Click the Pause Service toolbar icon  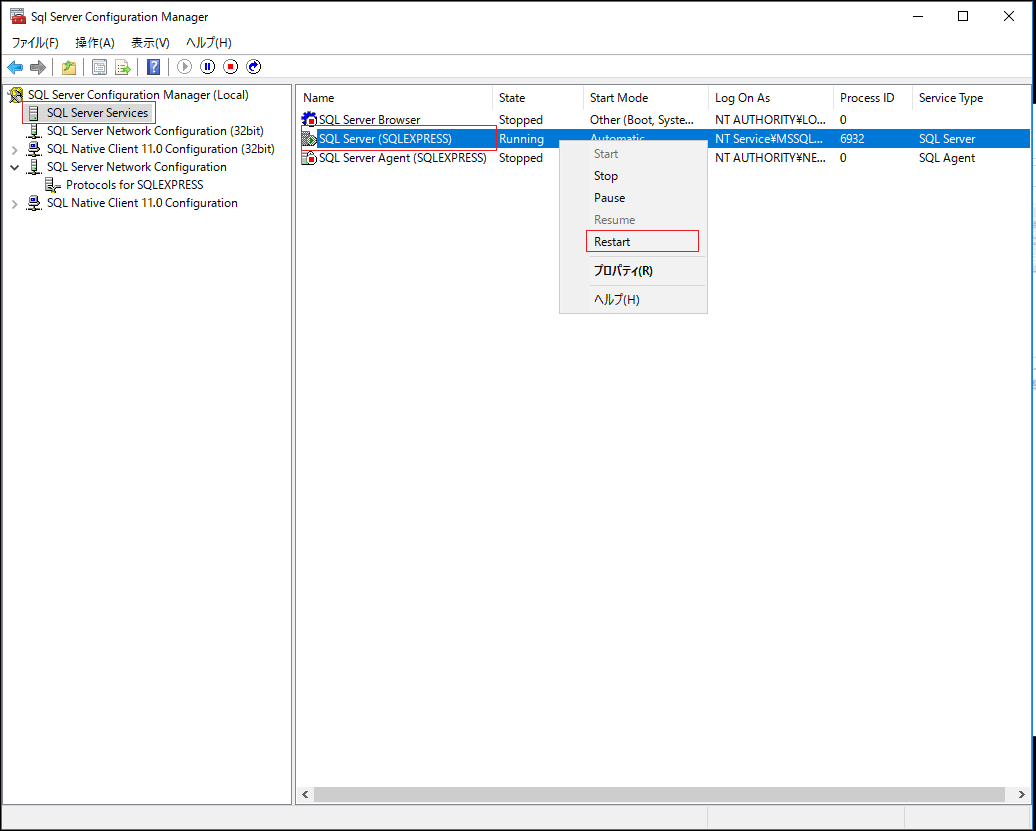pos(207,67)
